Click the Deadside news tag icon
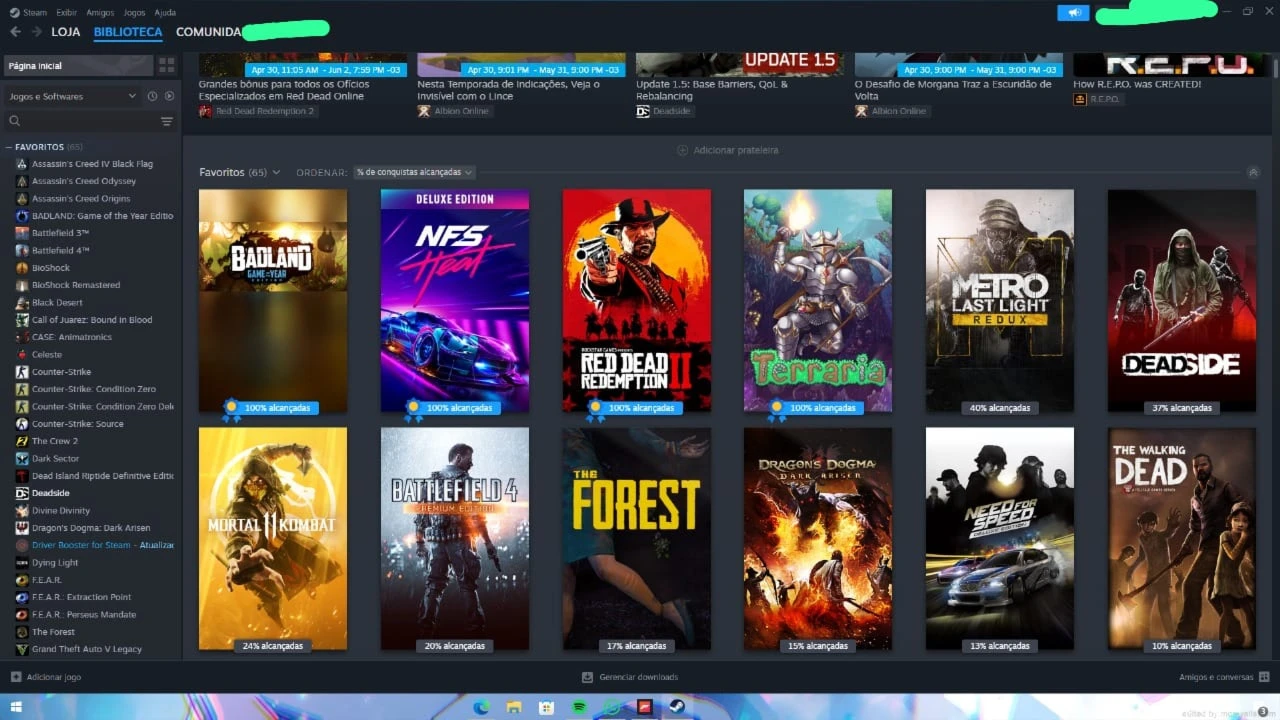The height and width of the screenshot is (720, 1280). [642, 111]
